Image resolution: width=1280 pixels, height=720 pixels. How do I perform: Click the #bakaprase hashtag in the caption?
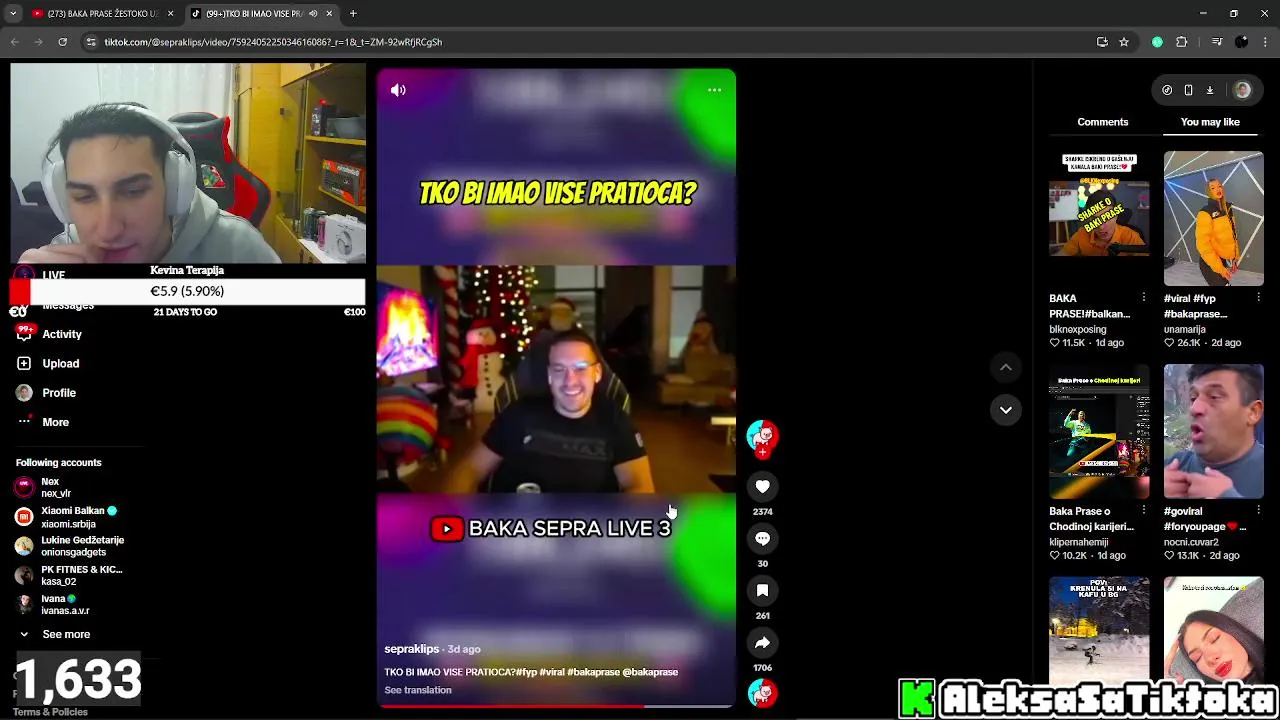(593, 672)
